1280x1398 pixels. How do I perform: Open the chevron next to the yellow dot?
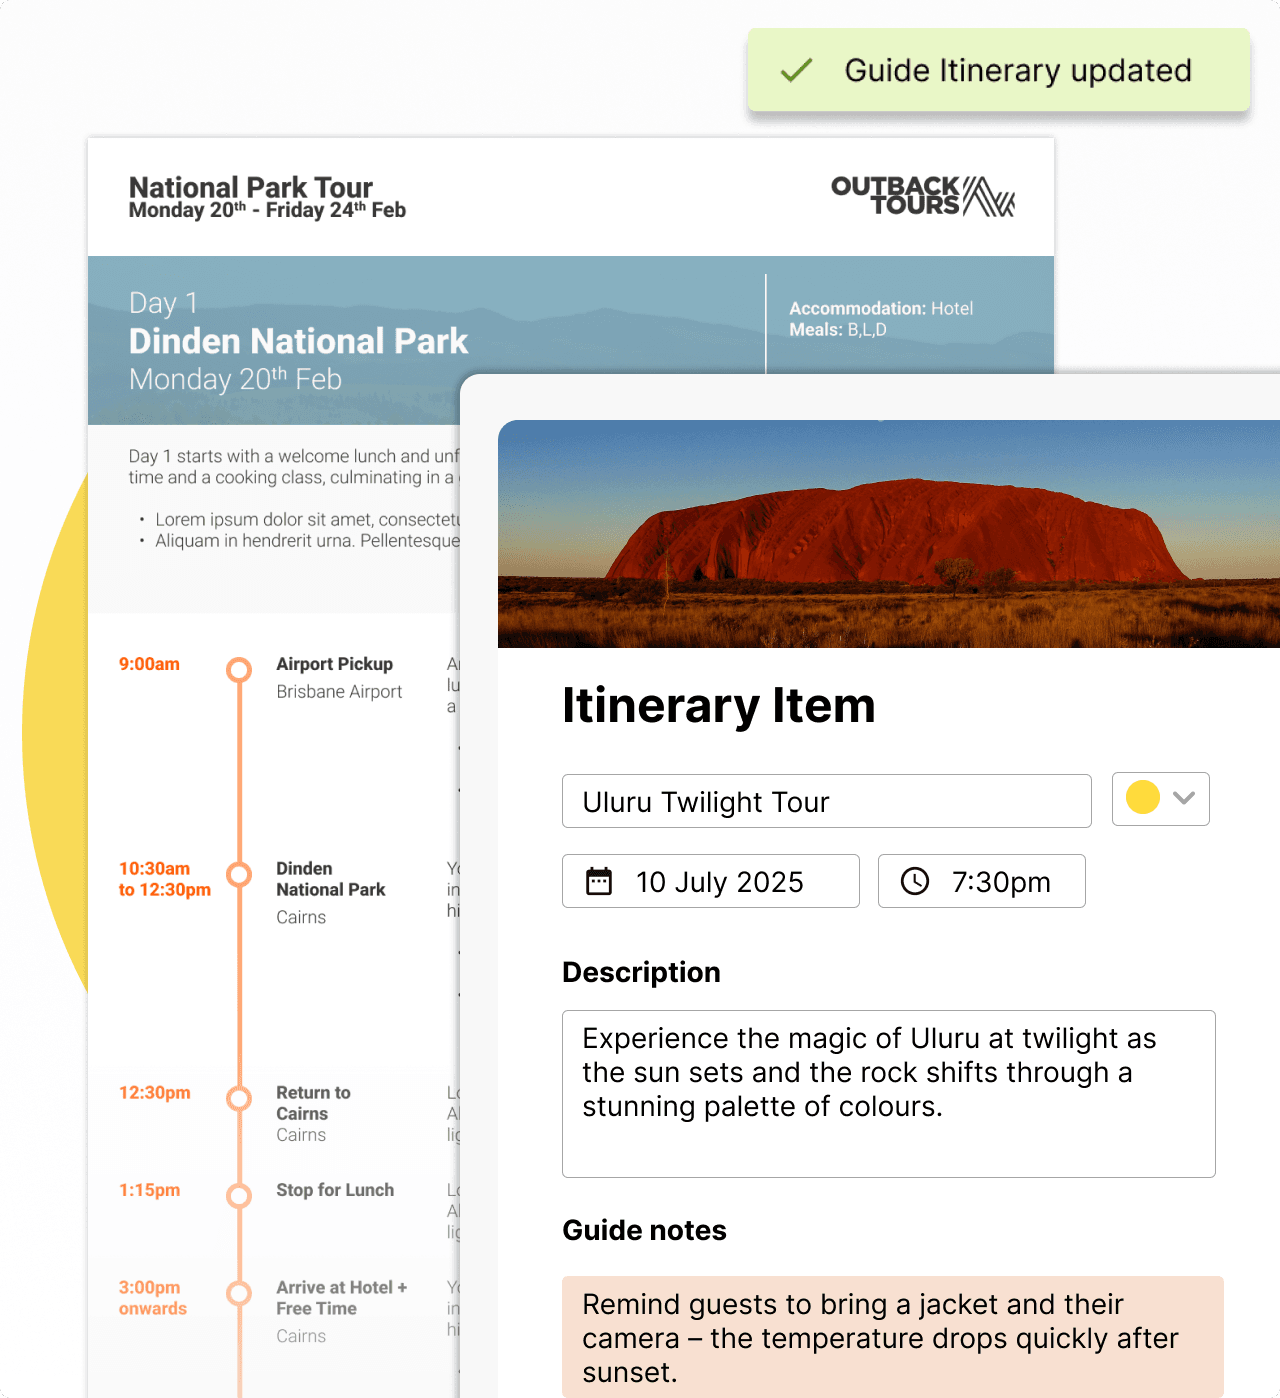point(1184,799)
